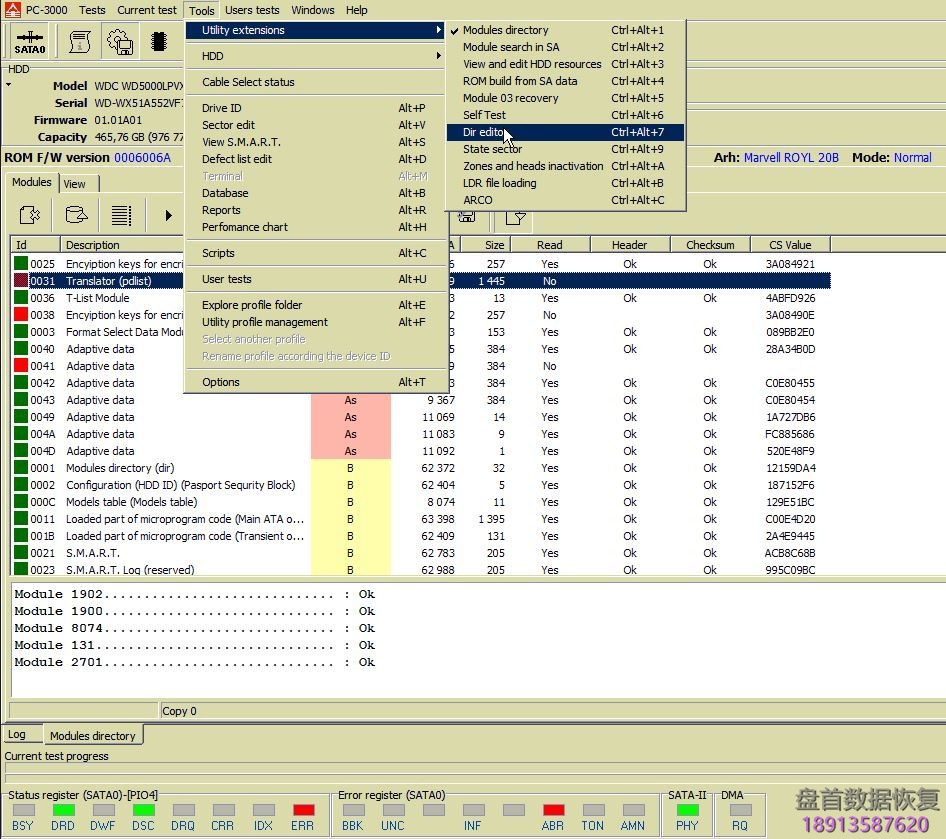Click the list icon in the Modules toolbar
This screenshot has width=946, height=839.
121,214
